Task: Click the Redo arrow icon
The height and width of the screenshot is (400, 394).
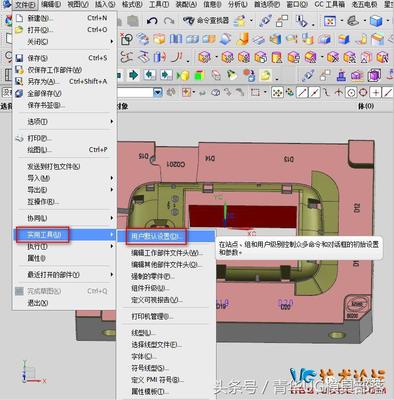Action: [x=169, y=21]
